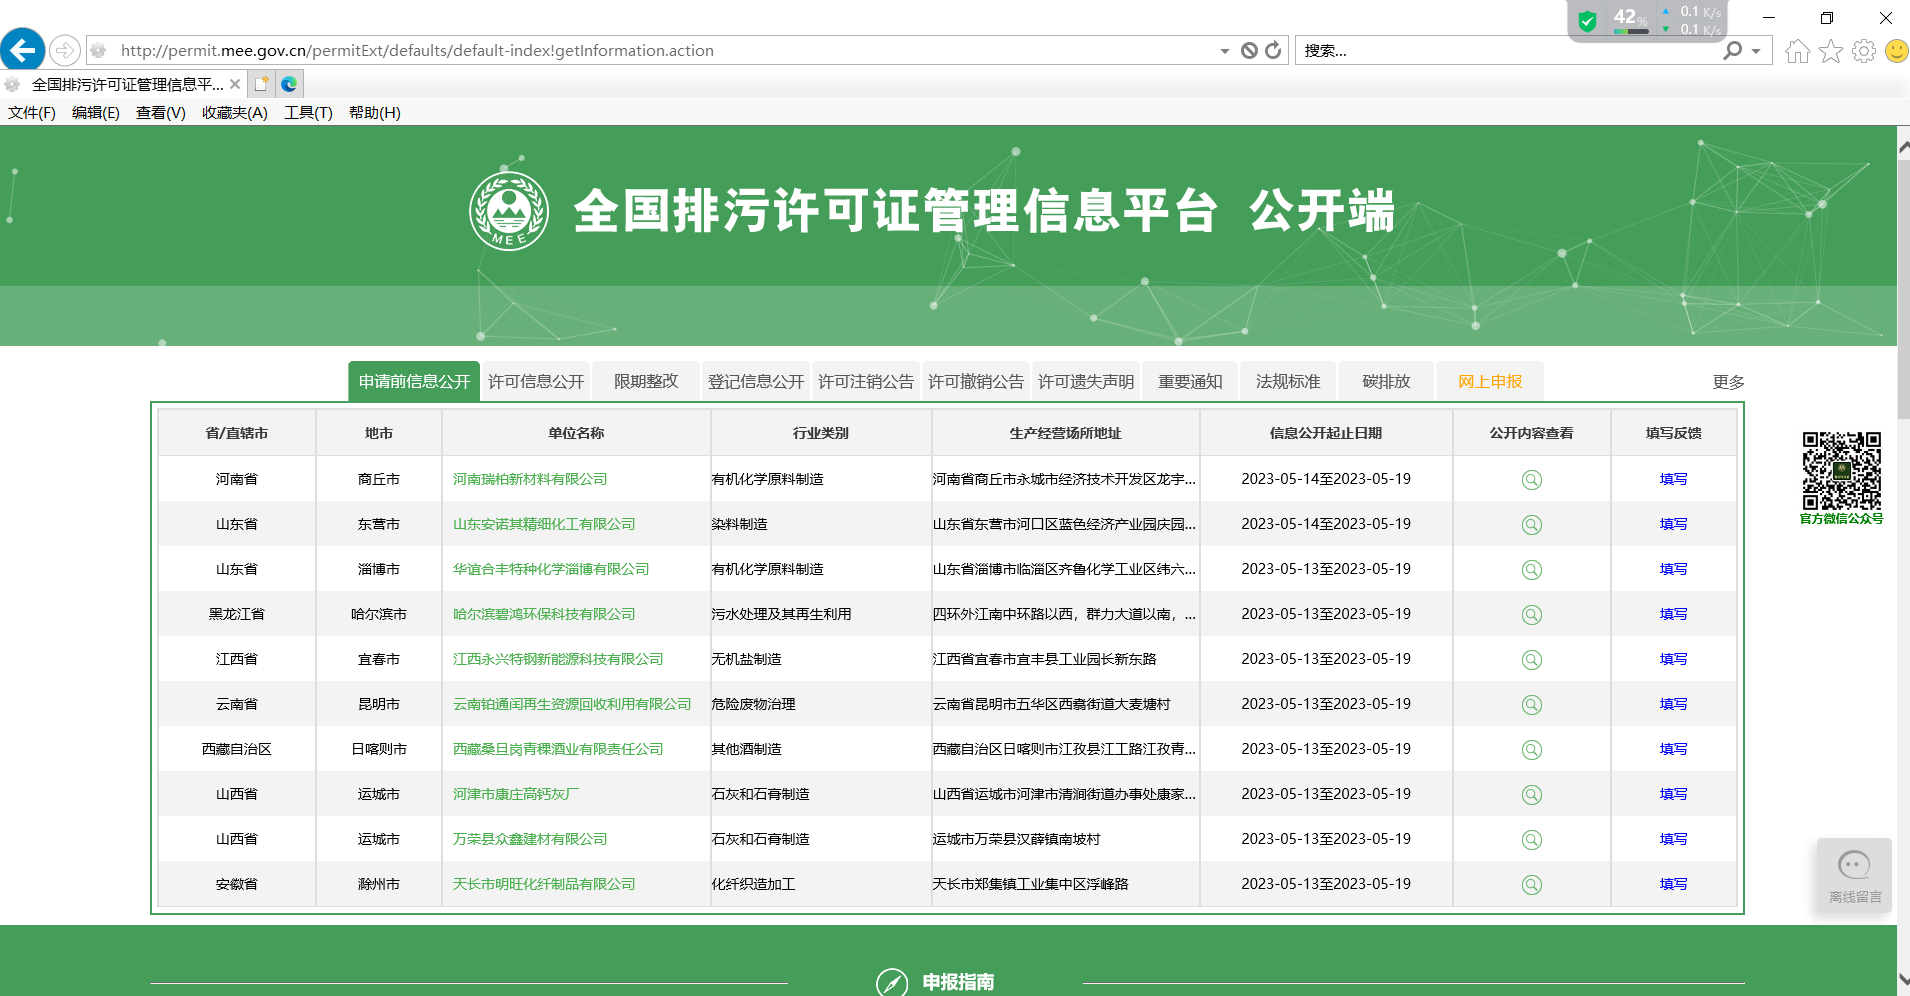Open the 查看(V) menu
This screenshot has width=1910, height=996.
coord(161,113)
